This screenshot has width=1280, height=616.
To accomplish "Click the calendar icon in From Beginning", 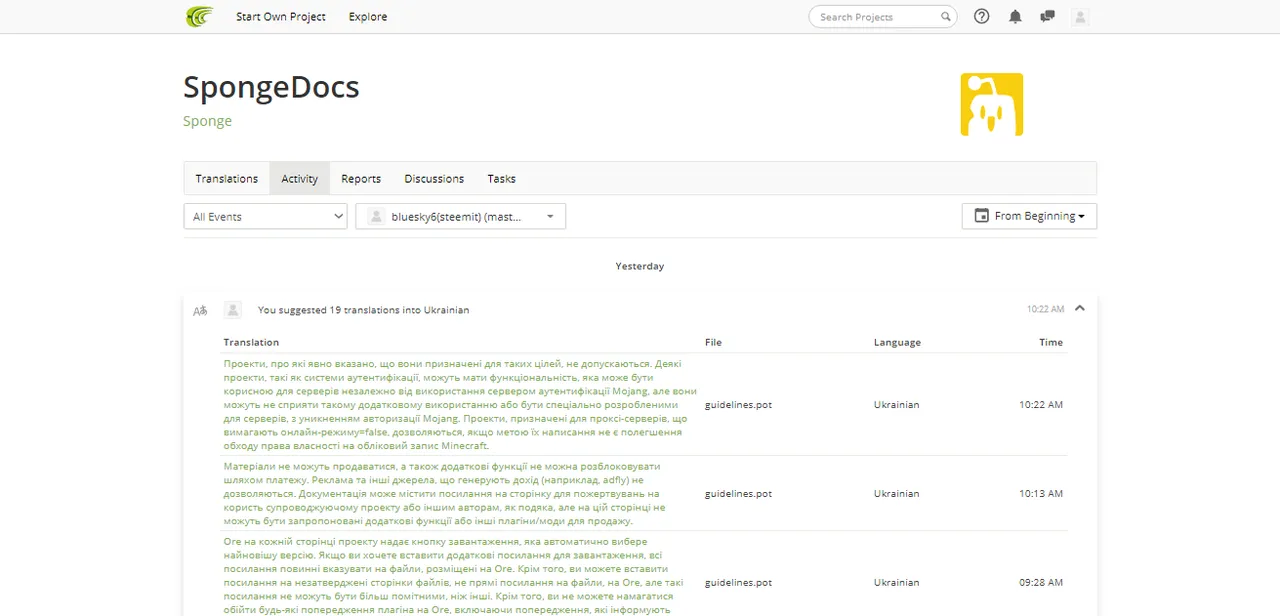I will tap(981, 216).
